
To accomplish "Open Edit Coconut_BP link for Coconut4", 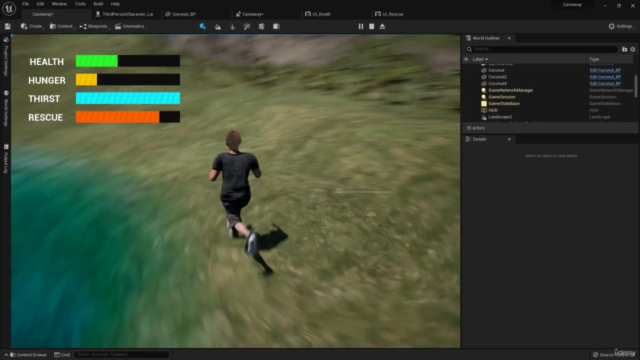I will pos(605,84).
